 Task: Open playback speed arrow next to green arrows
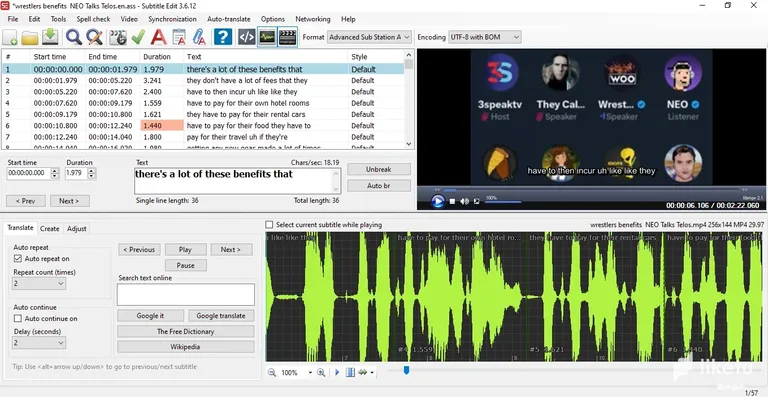click(372, 373)
